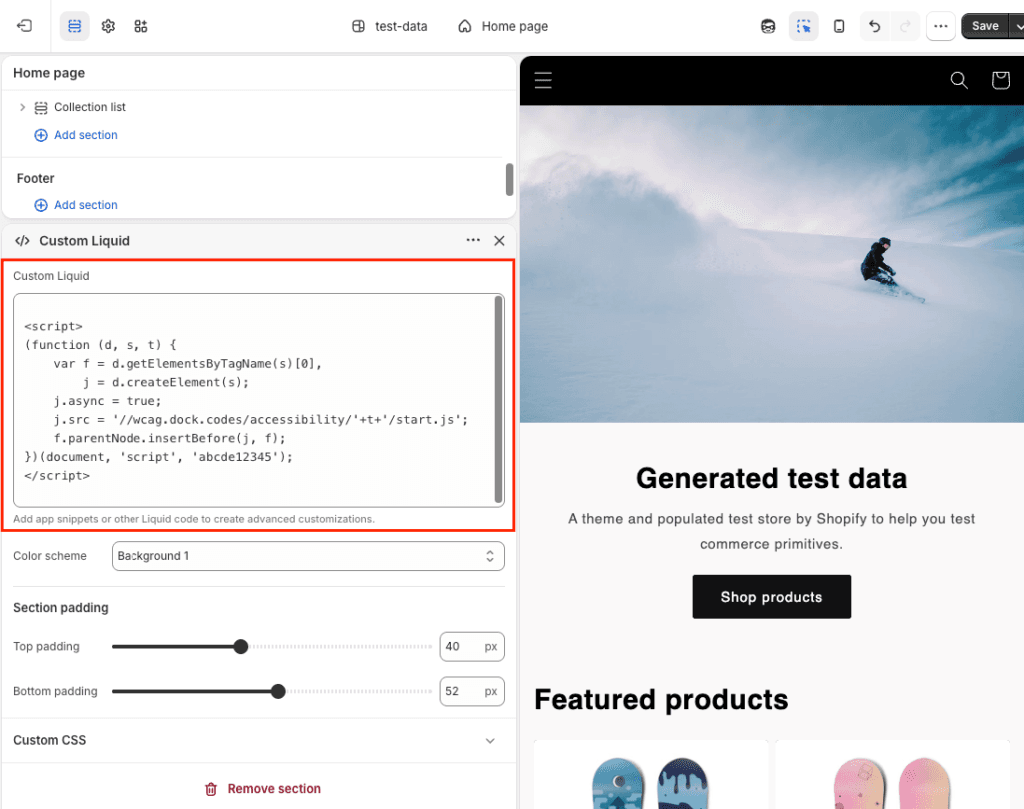Viewport: 1024px width, 809px height.
Task: Click the Footer group heading
Action: (x=35, y=178)
